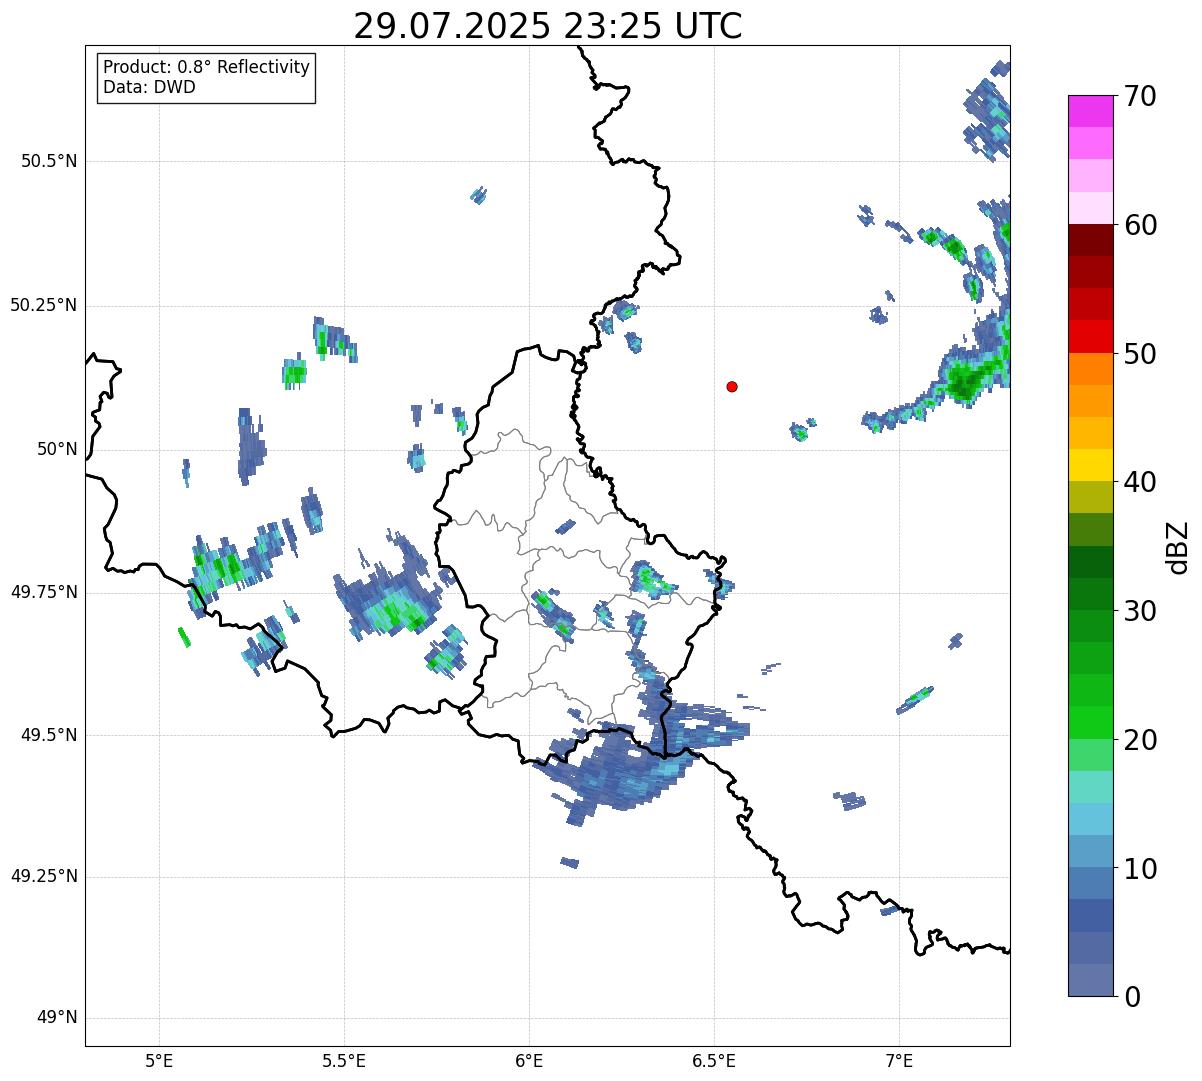Screen dimensions: 1202x1081
Task: Click the 40 tick label on colorbar
Action: (x=1140, y=482)
